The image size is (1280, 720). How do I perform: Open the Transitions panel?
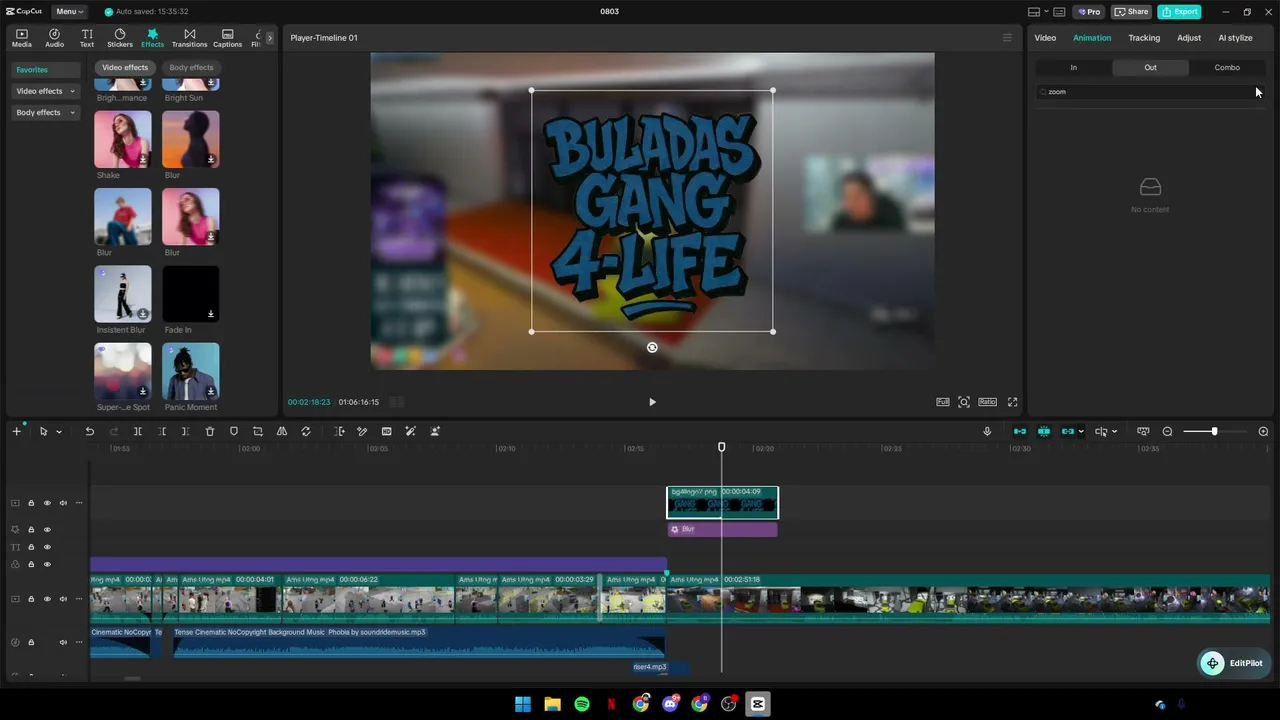(x=189, y=38)
